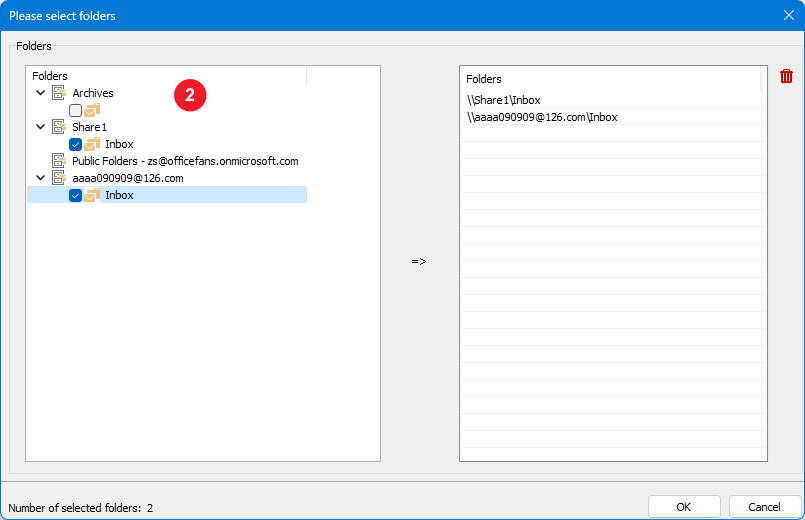Collapse the aaaa090909@126.com tree node

(41, 178)
